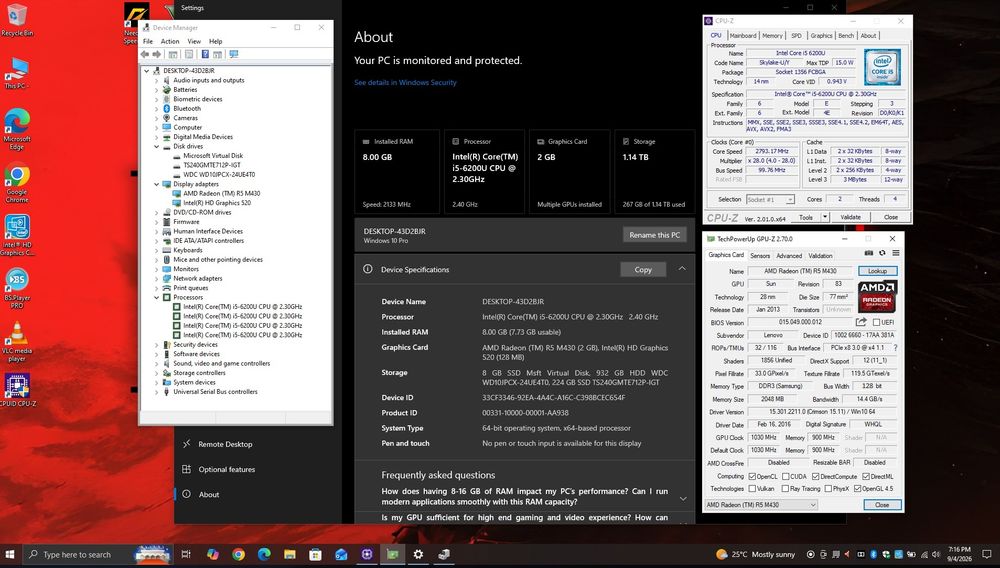Viewport: 1000px width, 568px height.
Task: Click Forward arrow in Device Manager toolbar
Action: click(x=157, y=55)
